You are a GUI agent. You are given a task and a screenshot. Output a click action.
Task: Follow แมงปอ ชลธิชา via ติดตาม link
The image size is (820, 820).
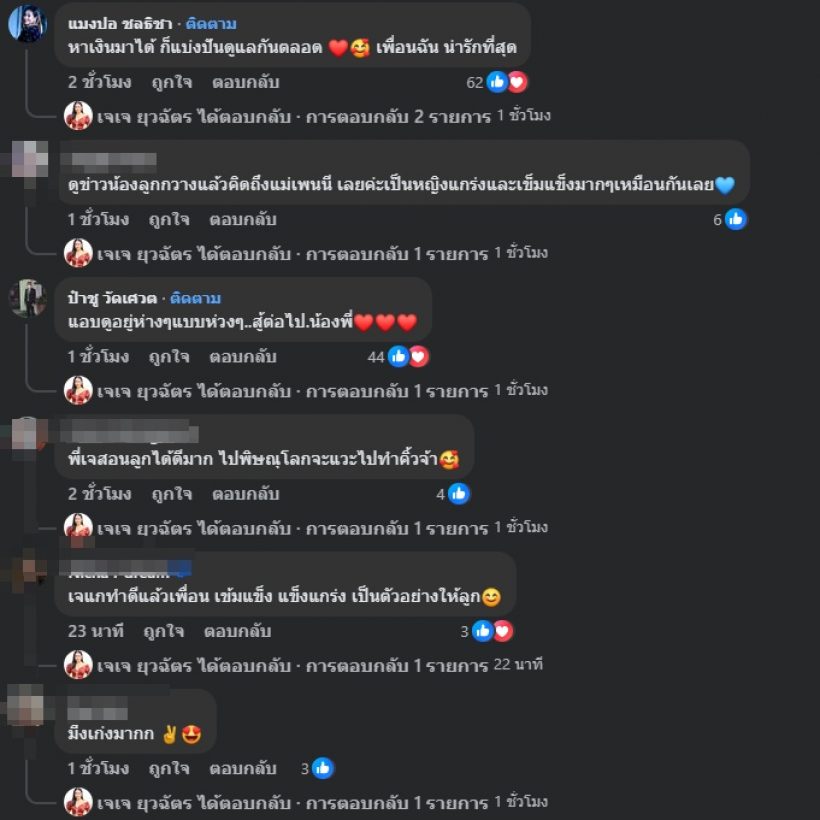coord(211,24)
